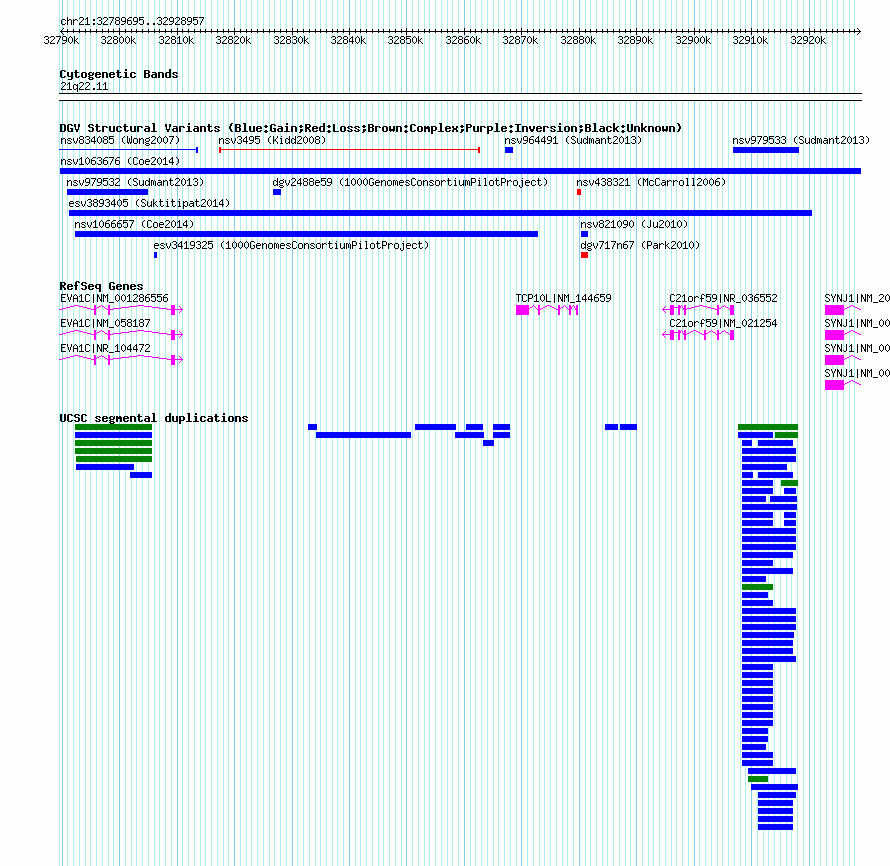Click the C21orf59|NM_021254 gene label
This screenshot has height=866, width=890.
point(723,323)
